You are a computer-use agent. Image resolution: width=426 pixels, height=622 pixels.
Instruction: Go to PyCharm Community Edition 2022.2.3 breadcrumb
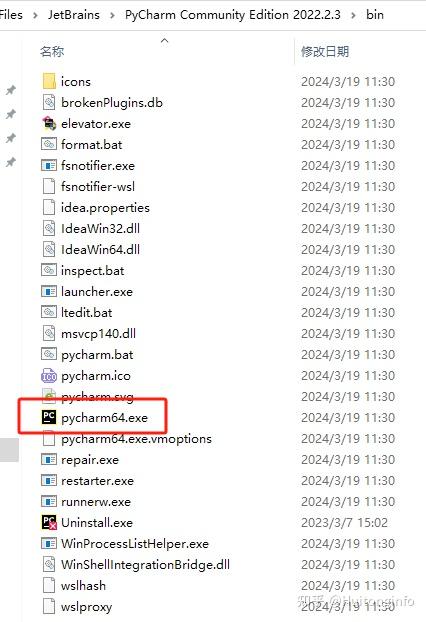[x=232, y=15]
